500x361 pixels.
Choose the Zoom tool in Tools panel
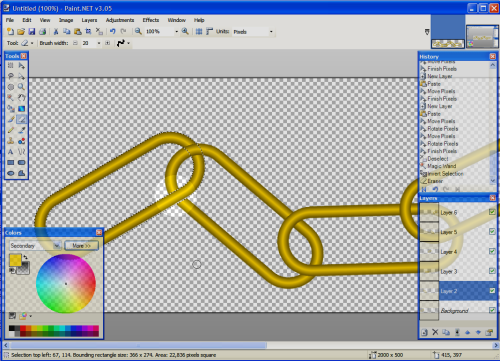(x=22, y=87)
